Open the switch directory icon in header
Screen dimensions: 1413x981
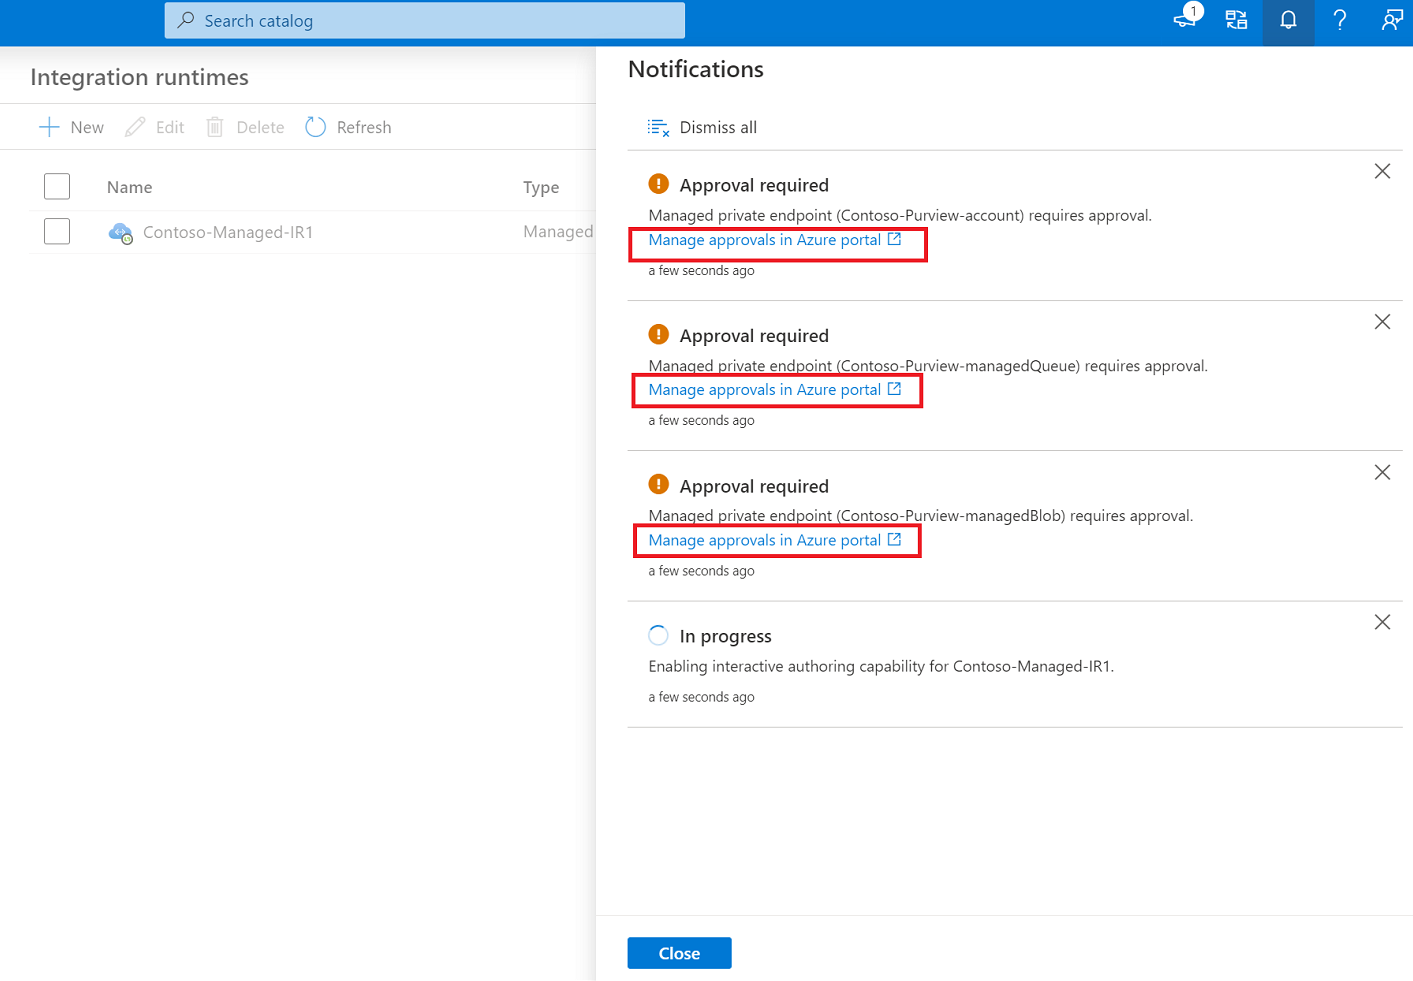[1236, 20]
